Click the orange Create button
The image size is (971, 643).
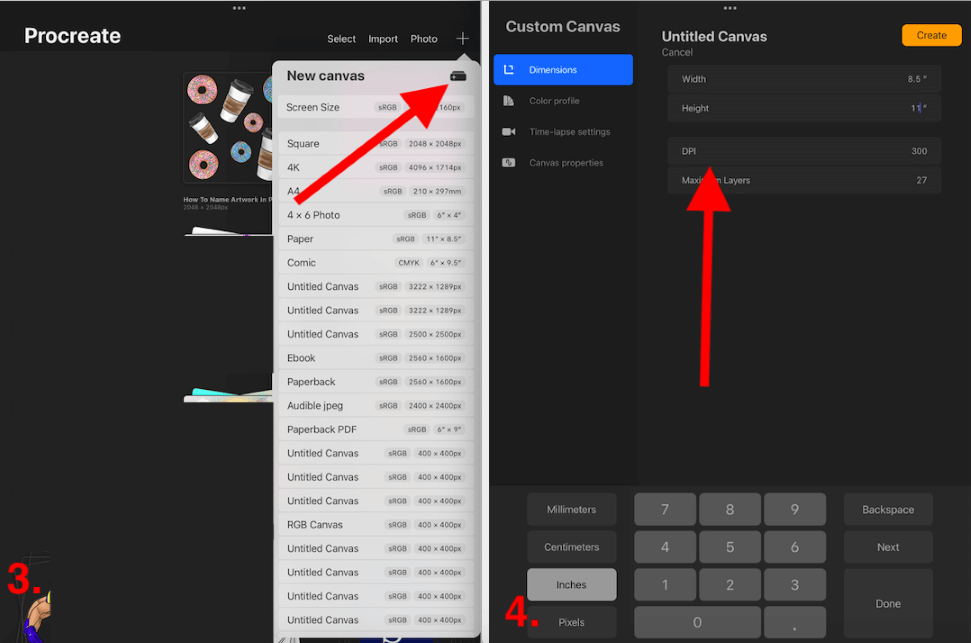click(931, 35)
